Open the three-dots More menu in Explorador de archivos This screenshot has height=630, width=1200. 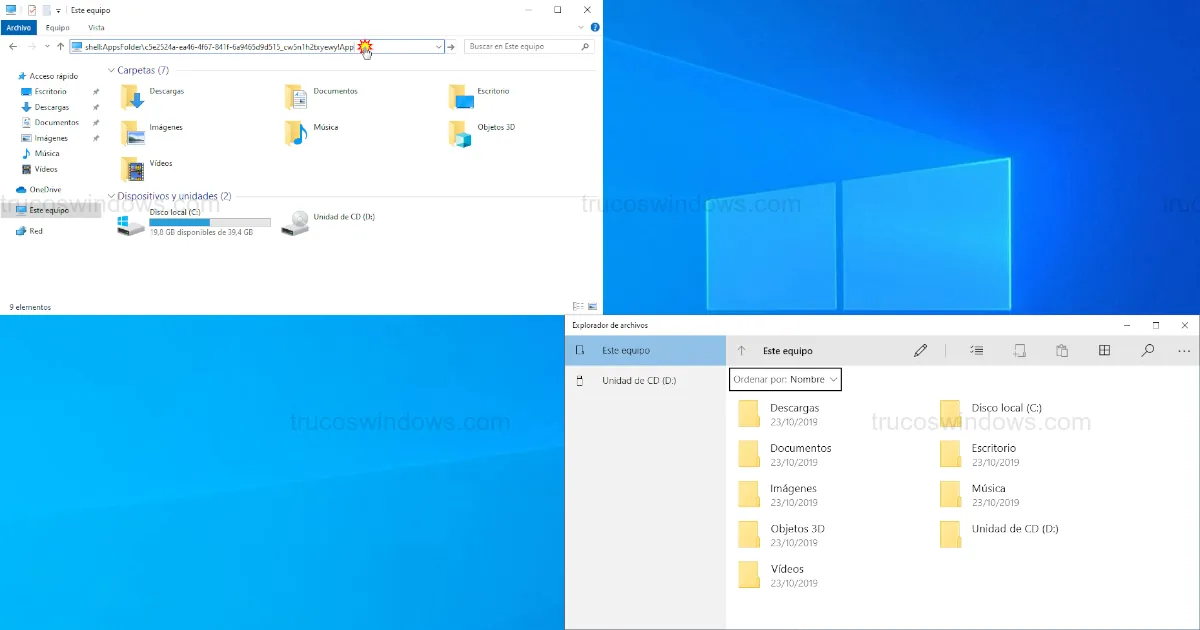(1184, 351)
